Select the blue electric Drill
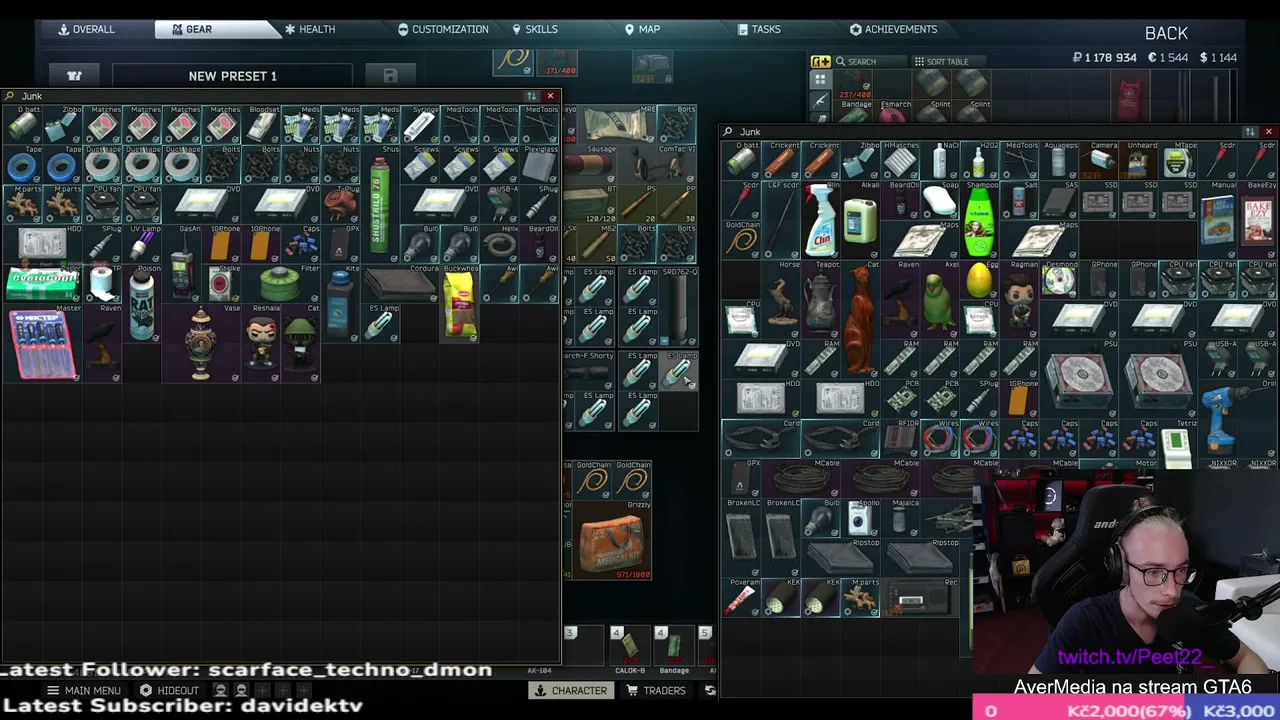 point(1218,420)
